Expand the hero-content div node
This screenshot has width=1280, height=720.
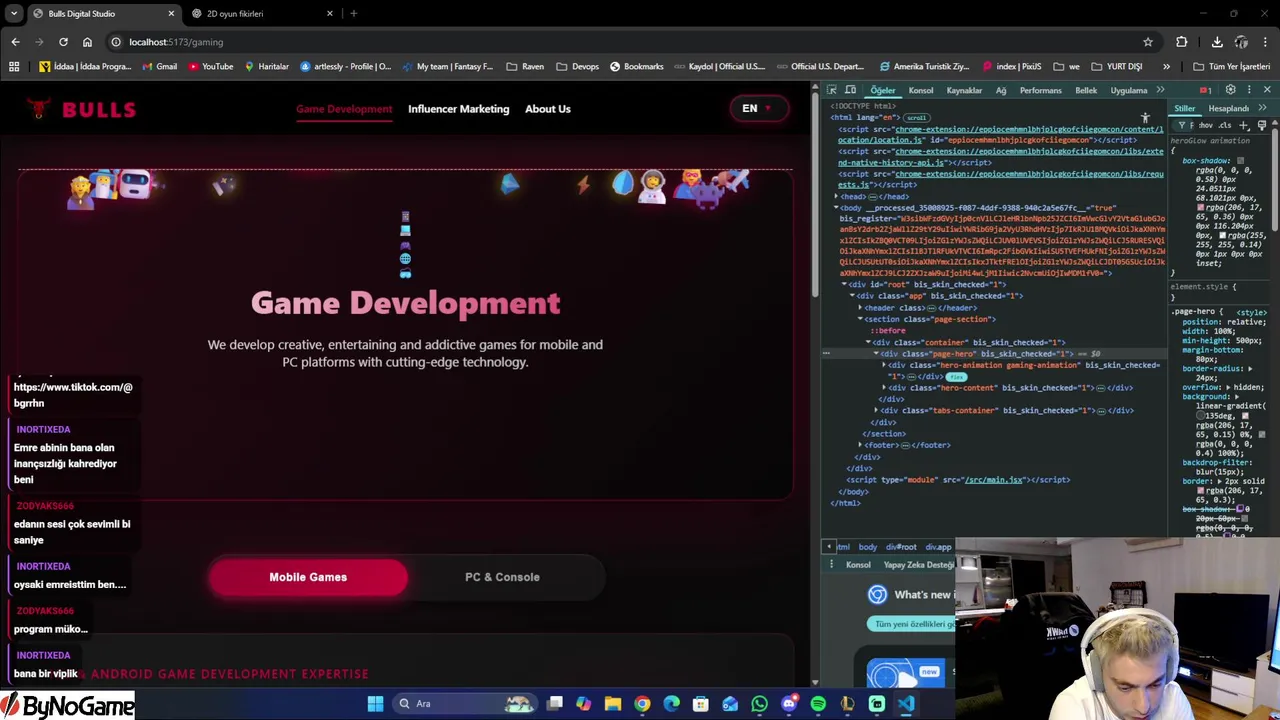tap(885, 388)
